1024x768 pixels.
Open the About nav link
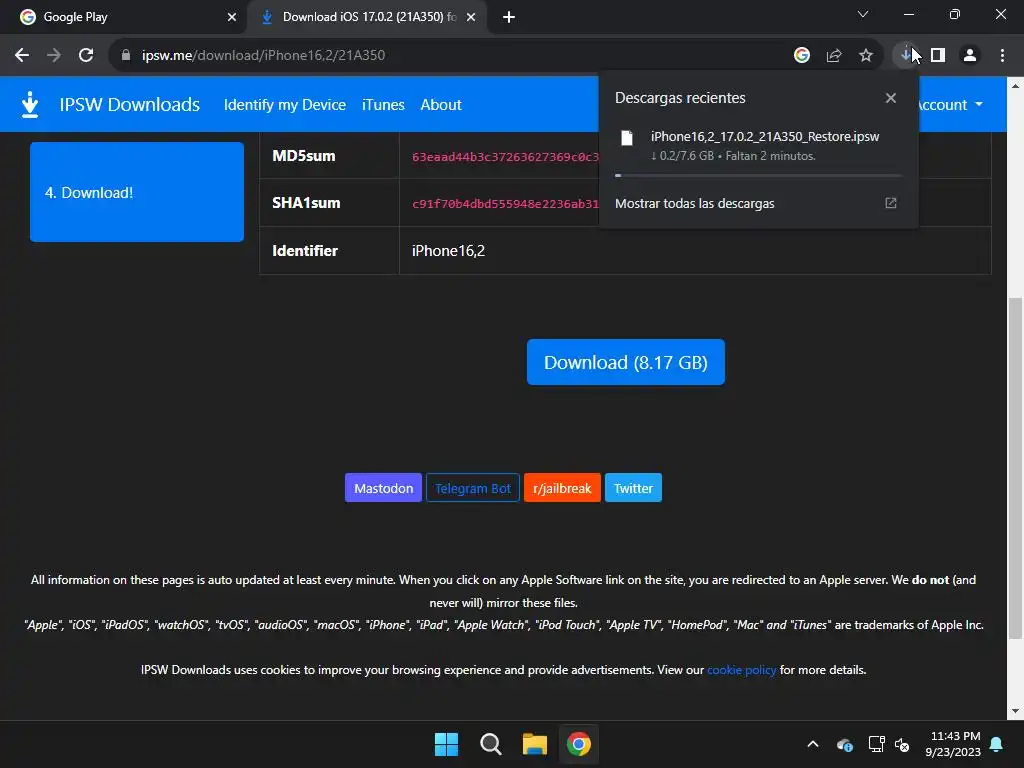(x=441, y=104)
